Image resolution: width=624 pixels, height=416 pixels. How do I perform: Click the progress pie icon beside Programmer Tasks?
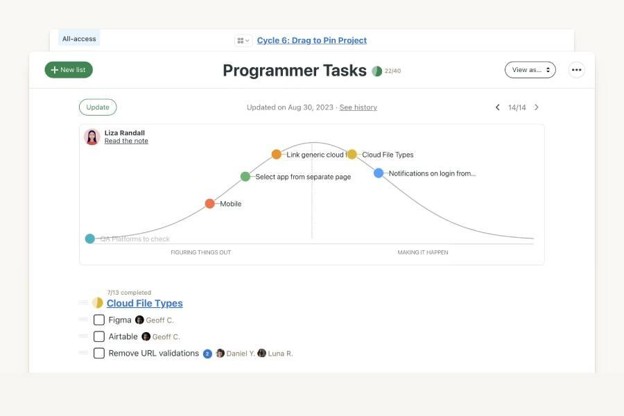tap(376, 71)
